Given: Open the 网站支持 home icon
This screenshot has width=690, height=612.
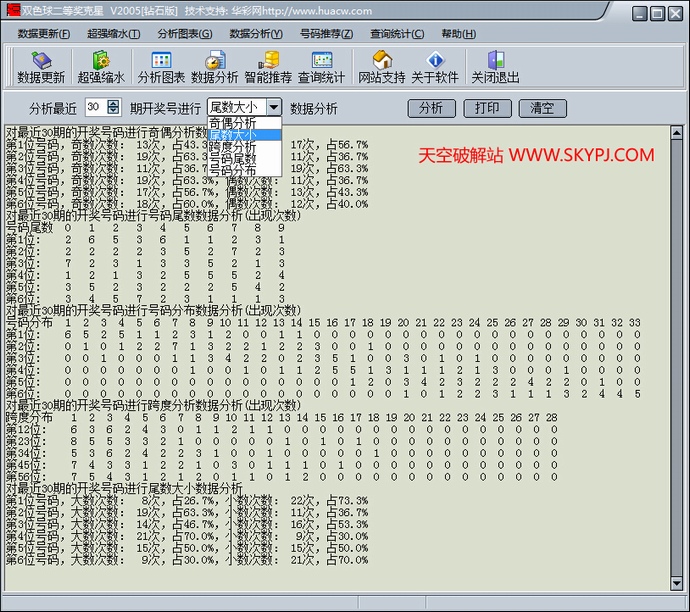Looking at the screenshot, I should (381, 60).
